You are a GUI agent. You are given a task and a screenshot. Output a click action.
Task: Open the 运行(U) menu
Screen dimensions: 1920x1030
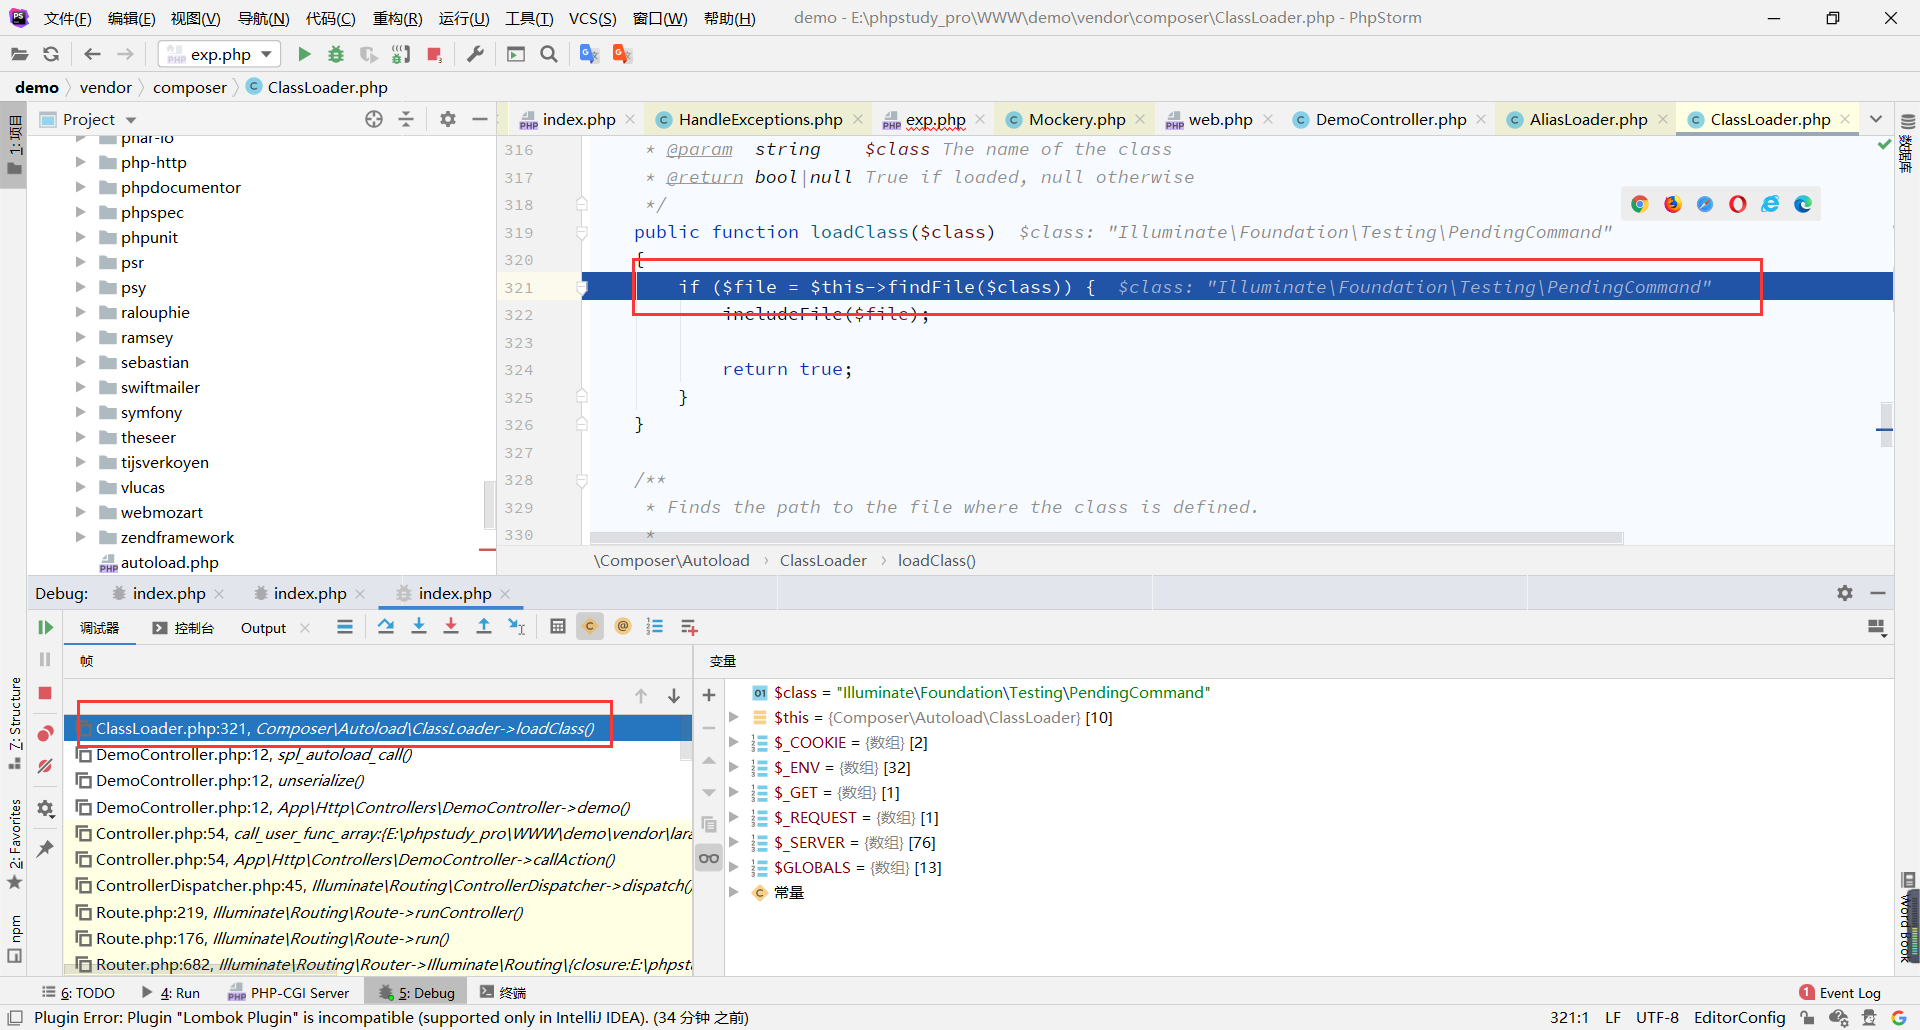[x=464, y=18]
